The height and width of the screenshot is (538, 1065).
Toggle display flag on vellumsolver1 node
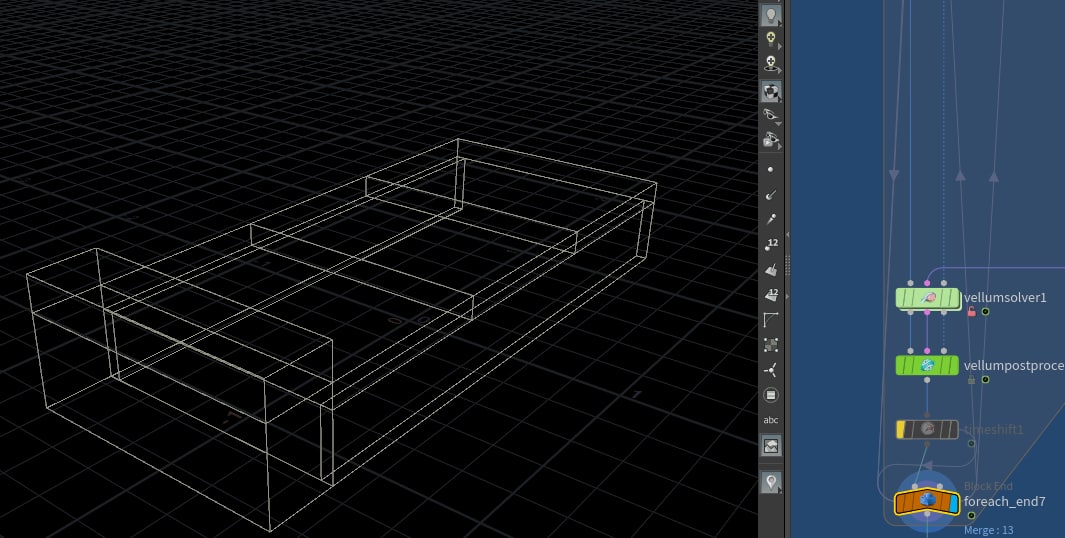click(x=954, y=298)
